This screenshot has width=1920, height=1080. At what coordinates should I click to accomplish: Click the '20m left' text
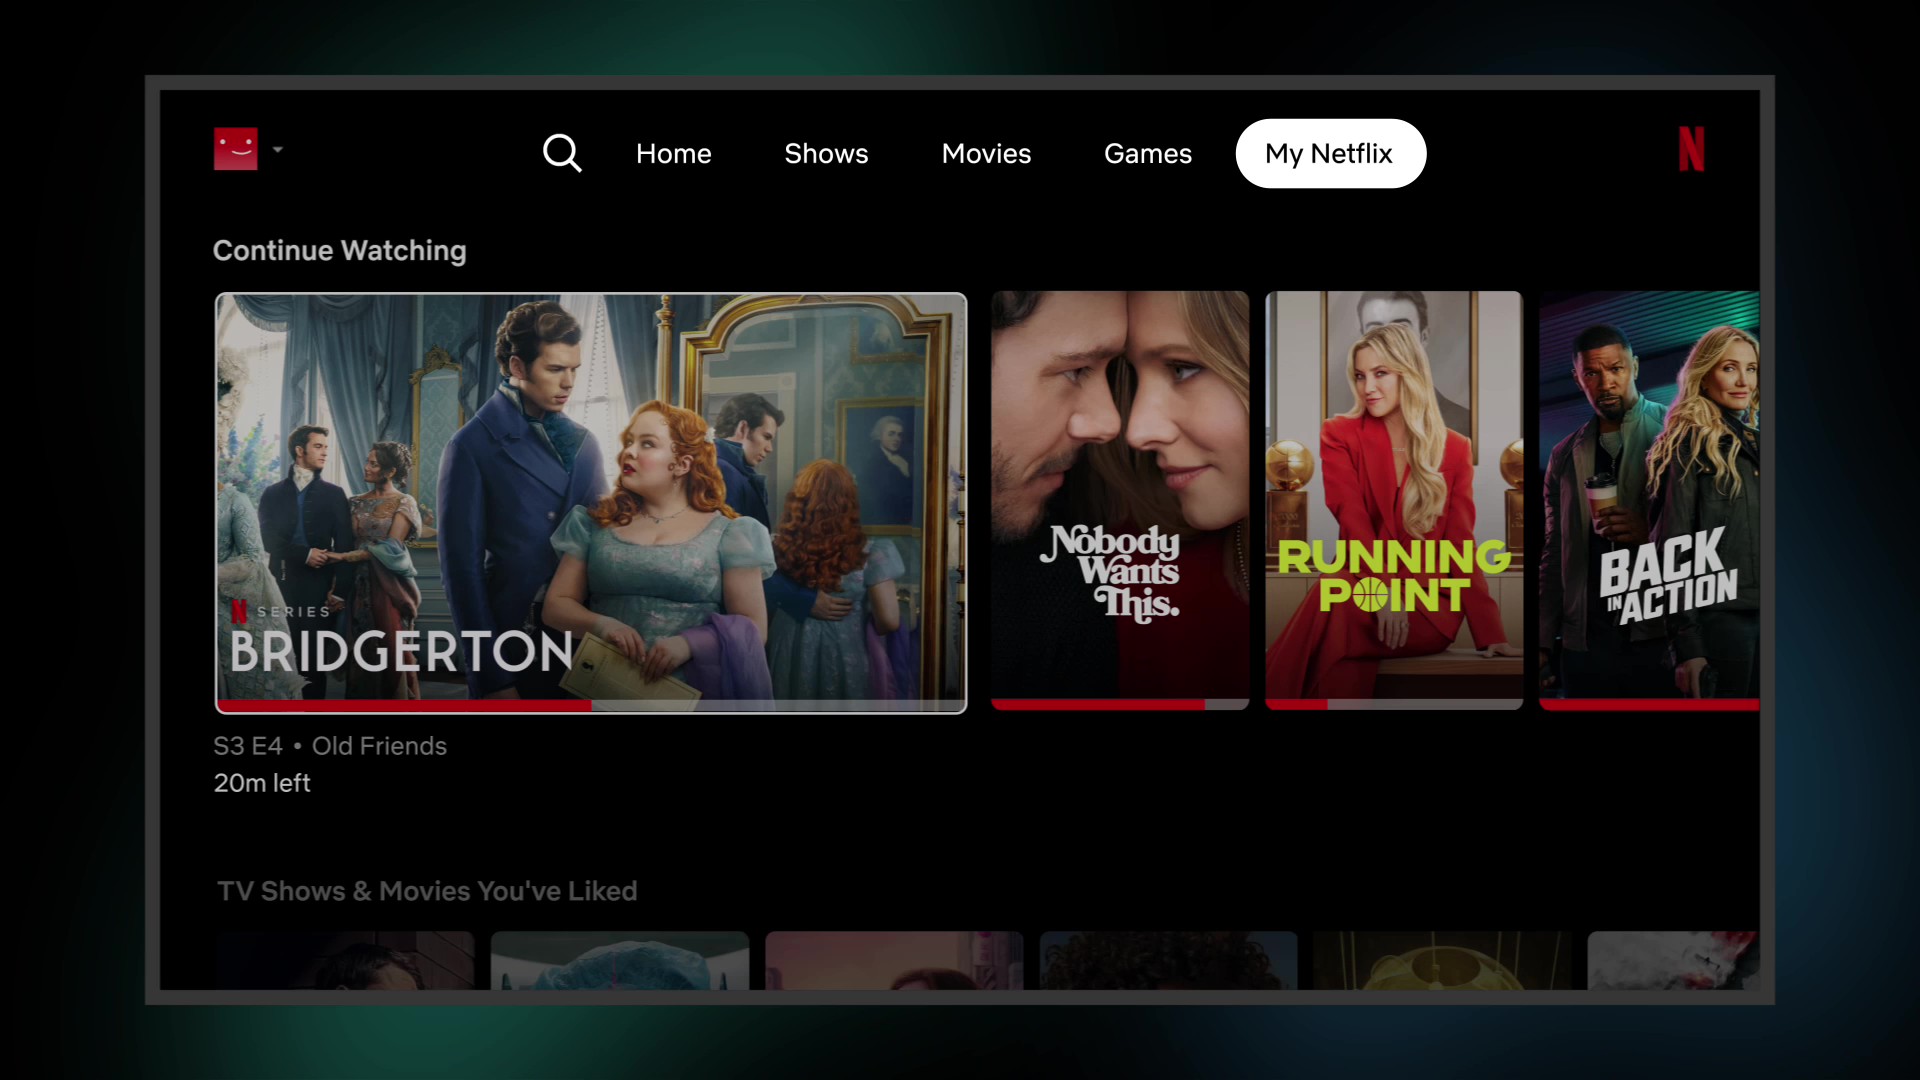point(262,783)
